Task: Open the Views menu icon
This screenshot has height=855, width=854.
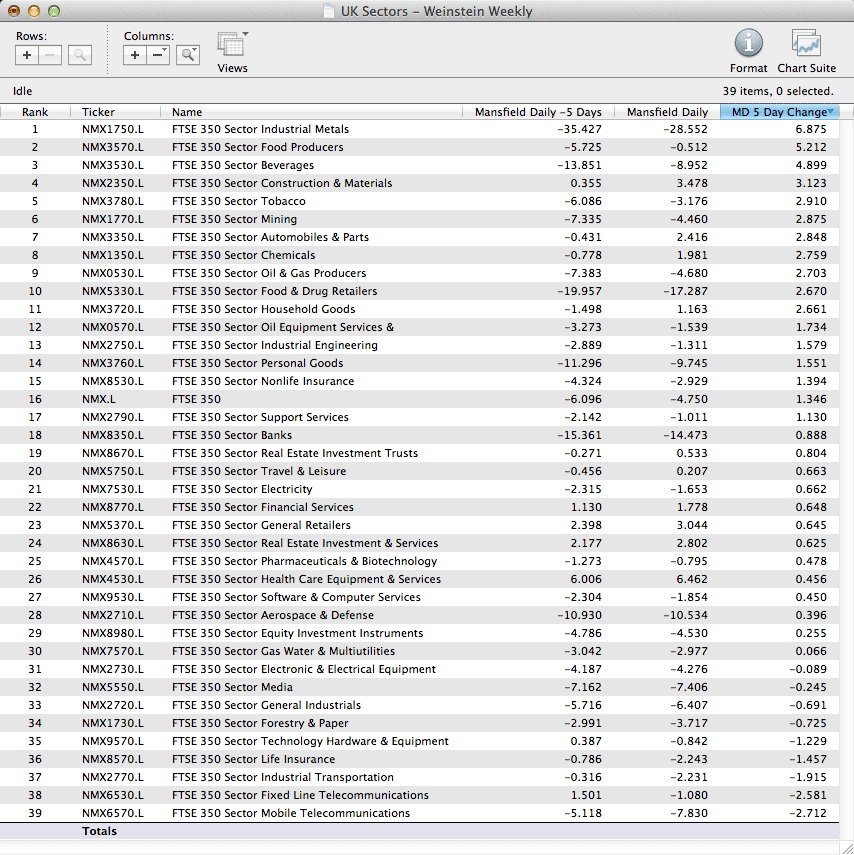Action: 232,45
